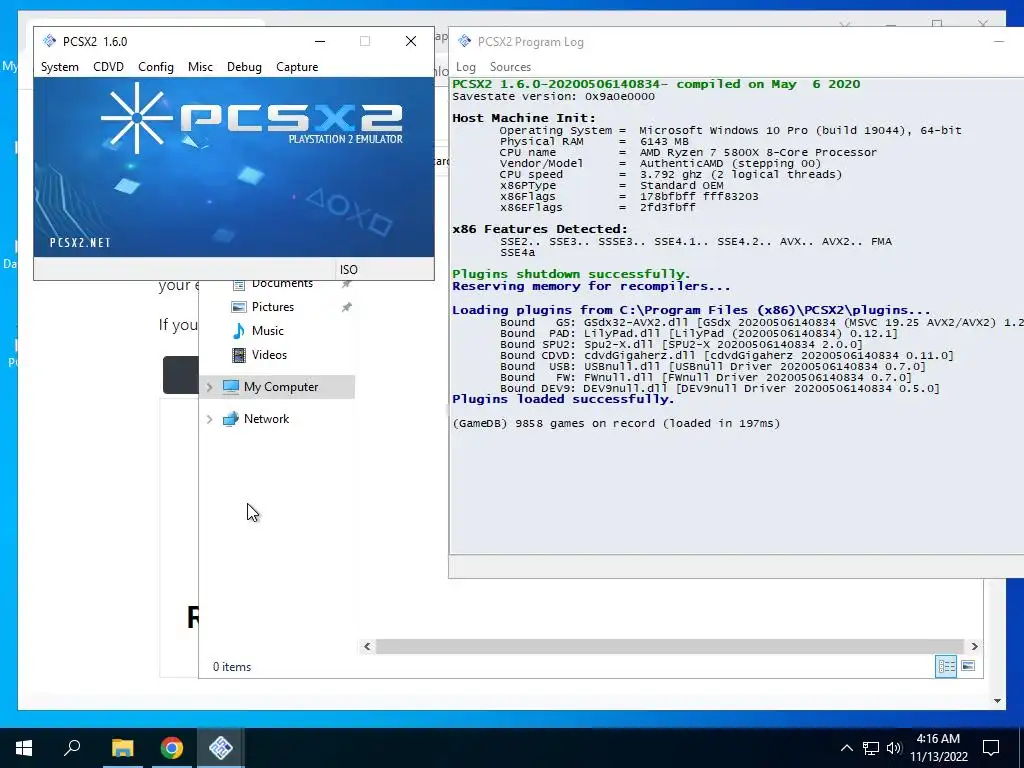
Task: Open the Debug menu
Action: tap(244, 67)
